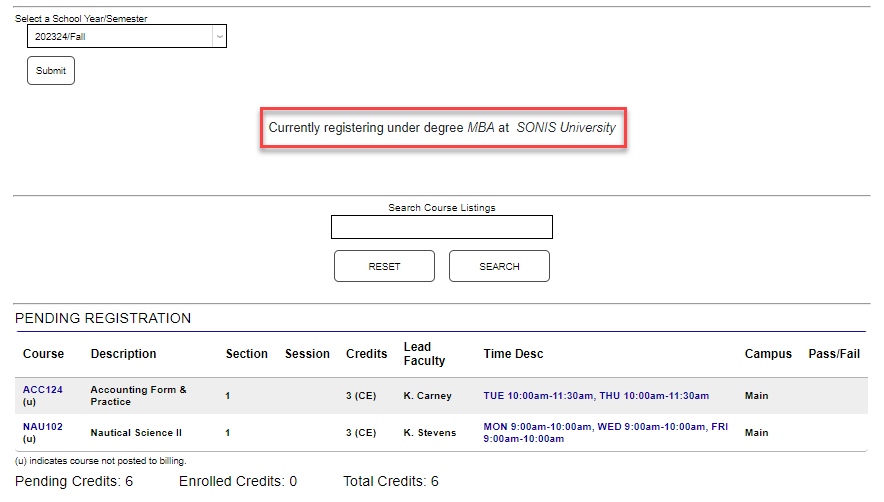Click the ACC124 time description link
This screenshot has width=884, height=502.
(596, 396)
